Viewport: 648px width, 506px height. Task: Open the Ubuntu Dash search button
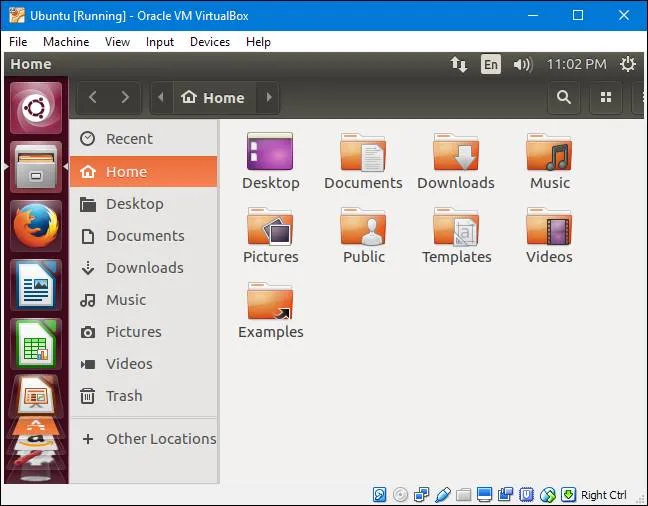(x=36, y=108)
